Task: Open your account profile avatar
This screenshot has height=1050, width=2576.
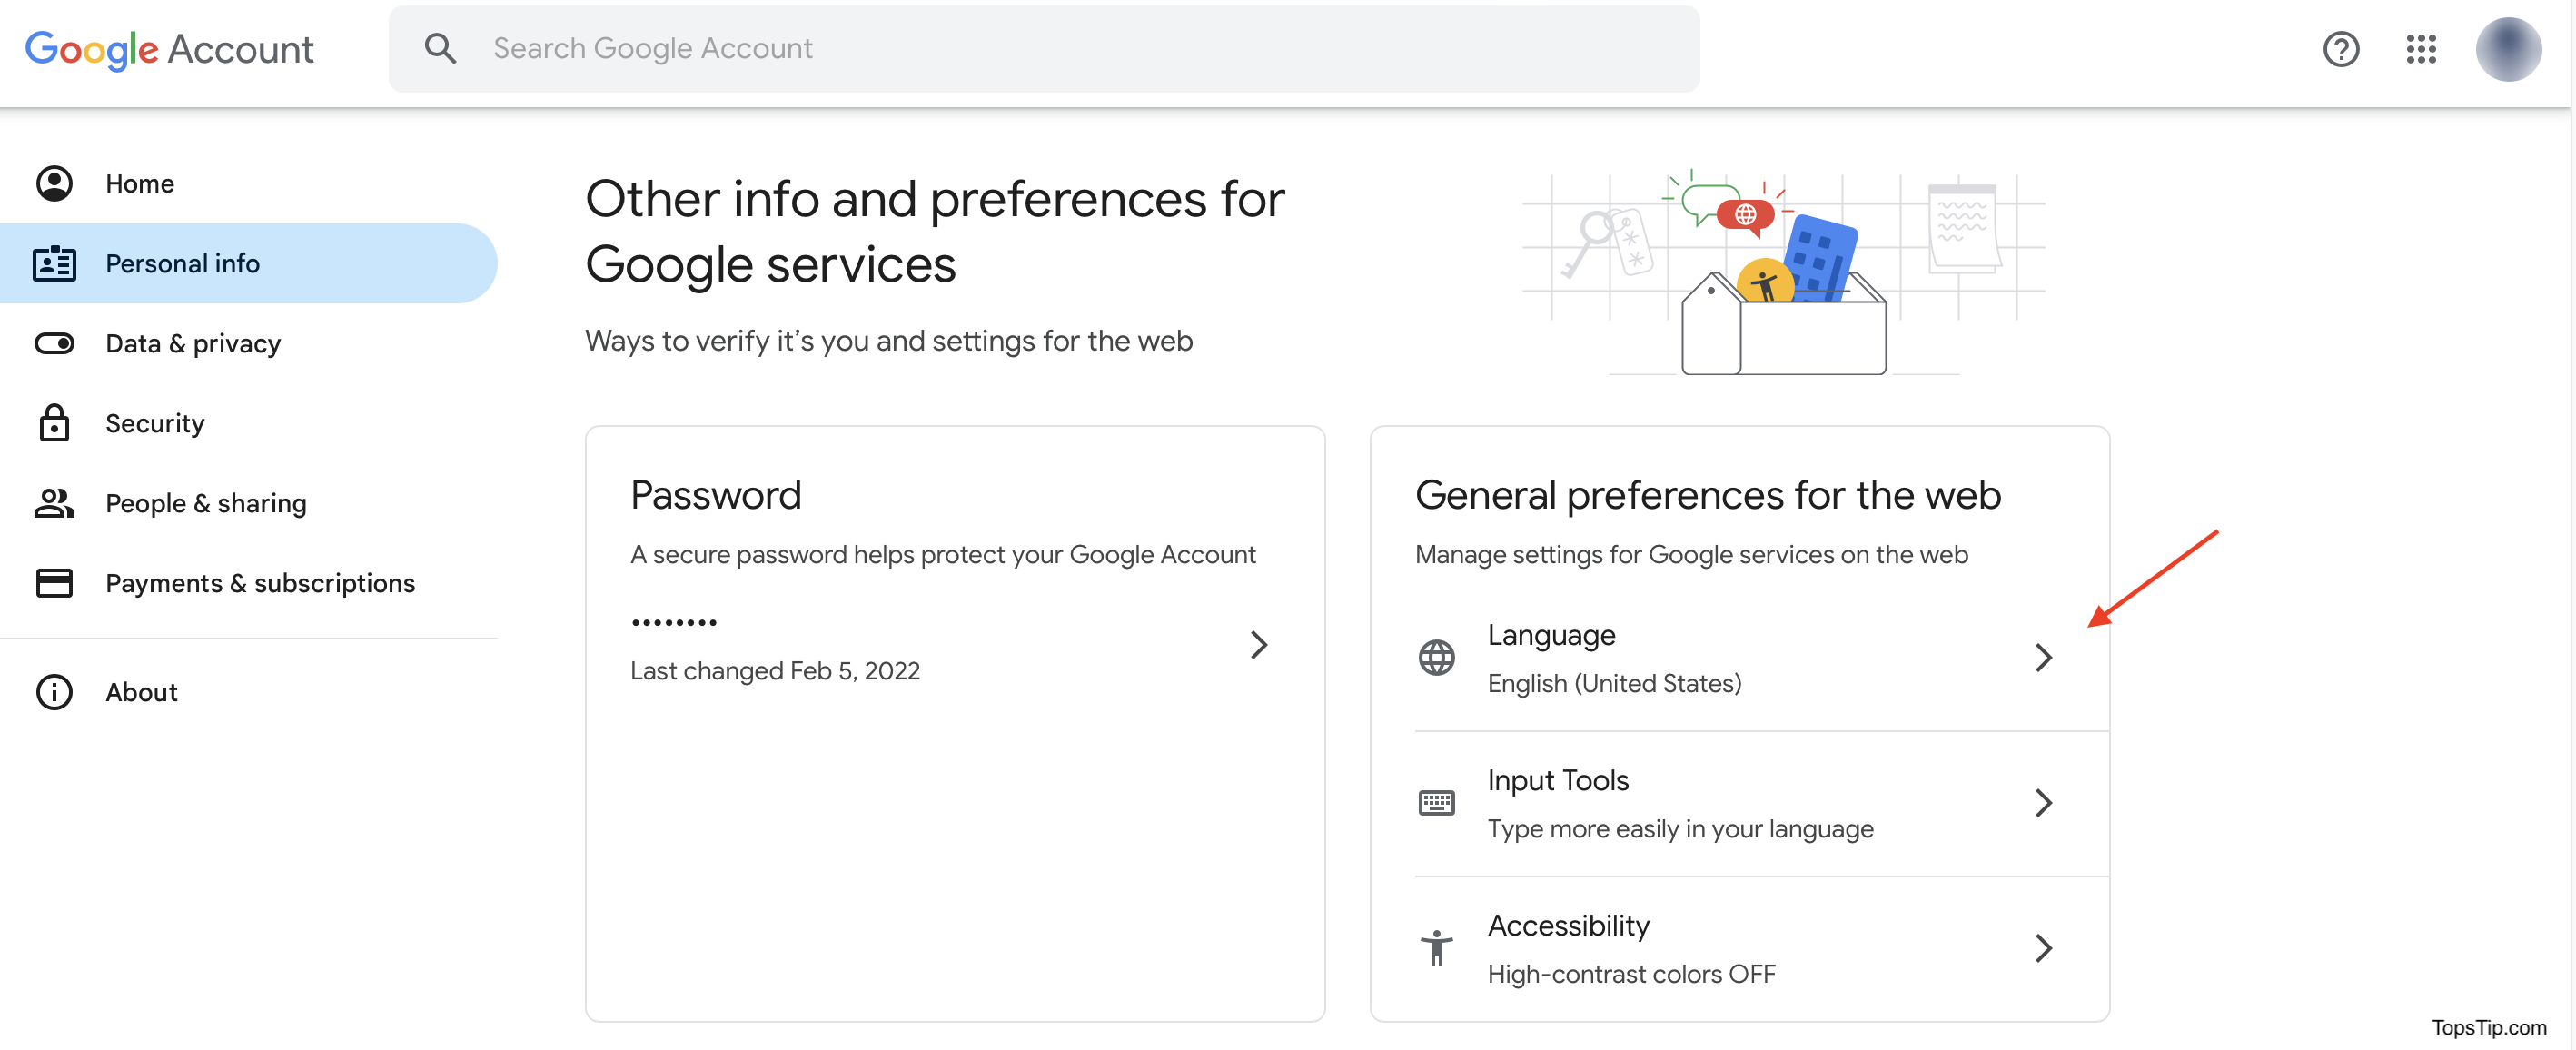Action: point(2510,49)
